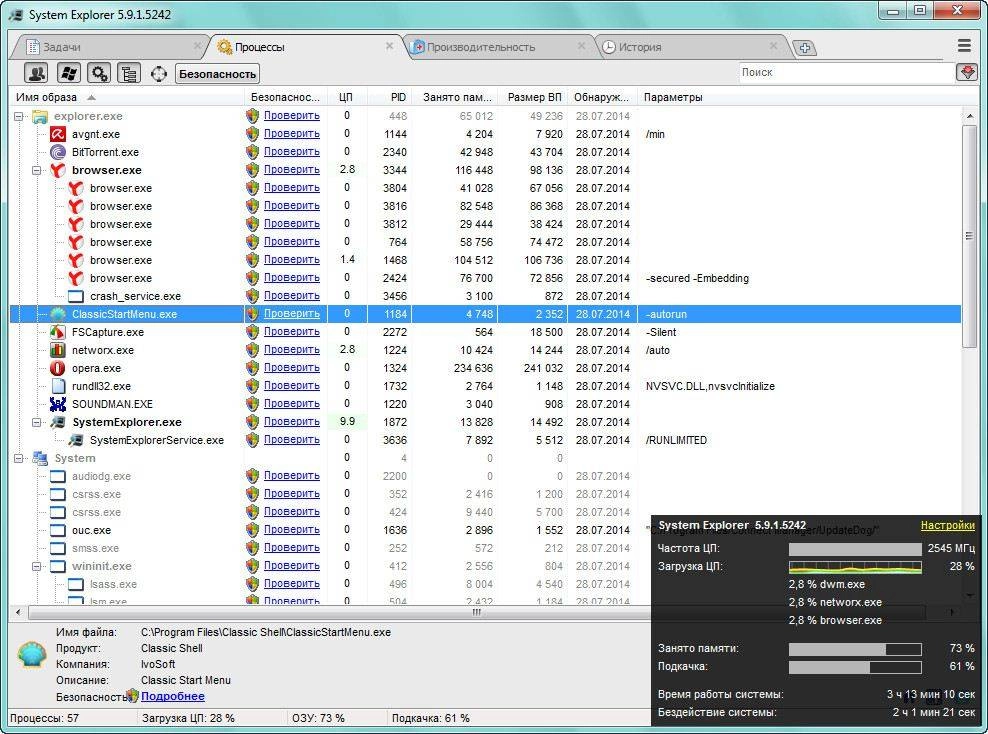Select the smss.exe process row
The width and height of the screenshot is (988, 734).
coord(485,548)
